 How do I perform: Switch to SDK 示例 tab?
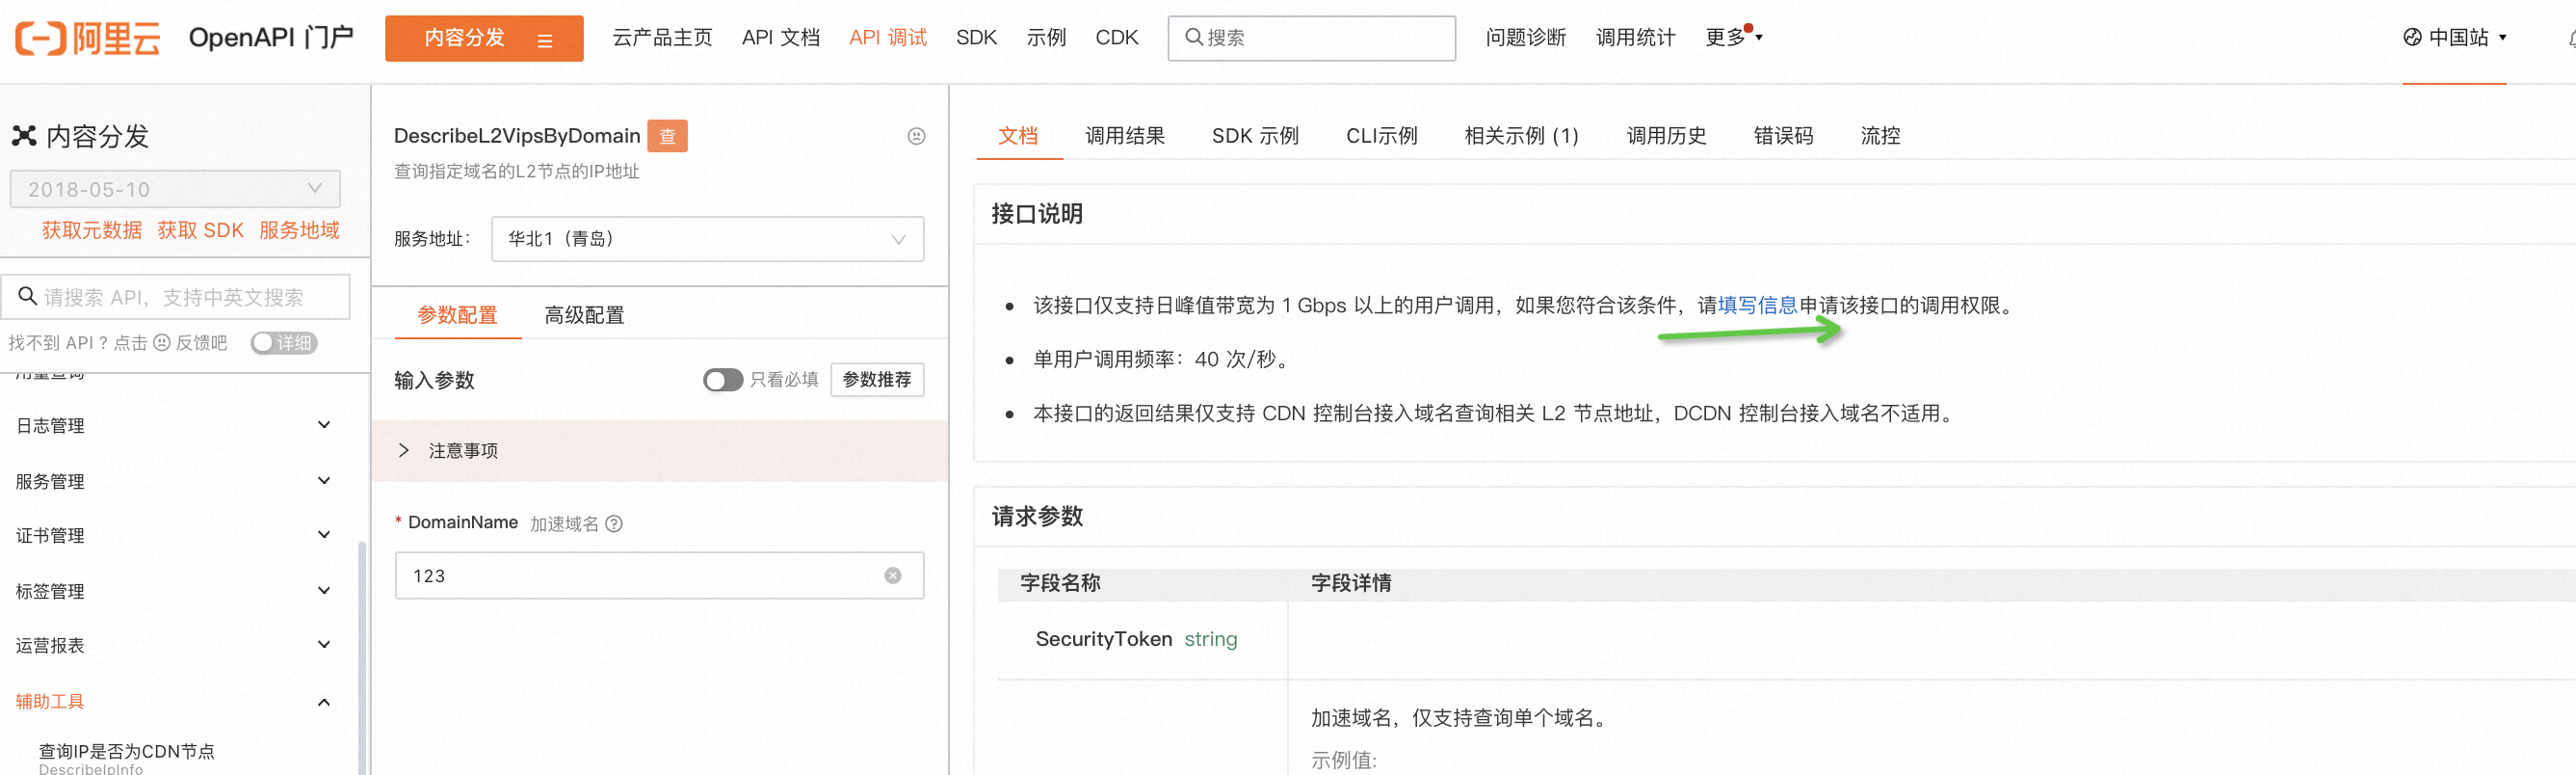[1255, 136]
